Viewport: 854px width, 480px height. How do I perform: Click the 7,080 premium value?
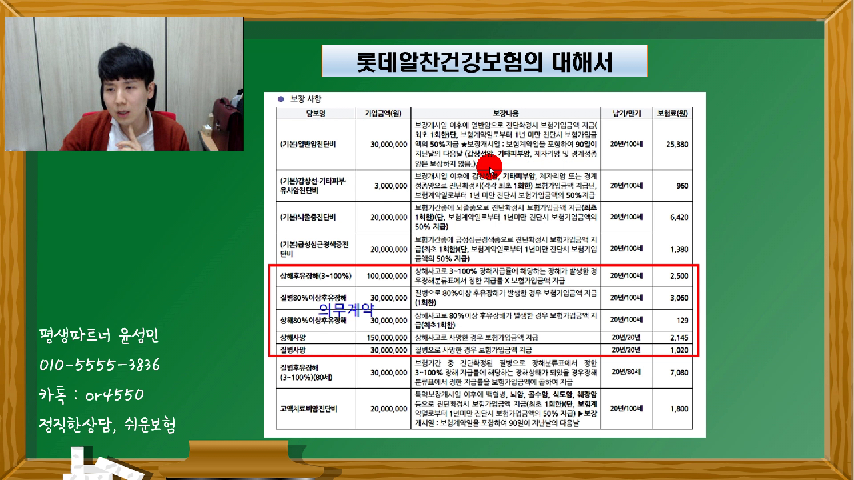click(x=679, y=373)
